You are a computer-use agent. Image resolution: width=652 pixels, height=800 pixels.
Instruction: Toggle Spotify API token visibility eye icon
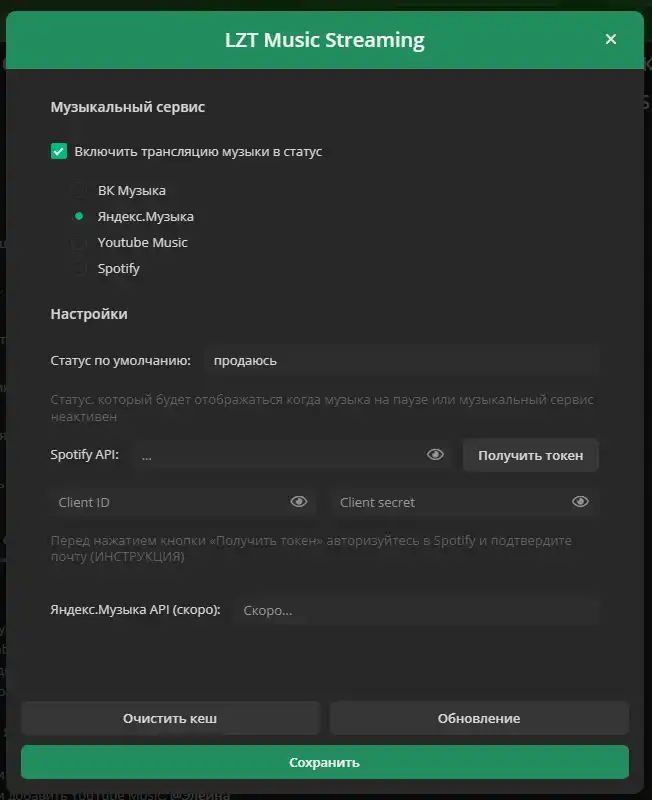coord(435,455)
